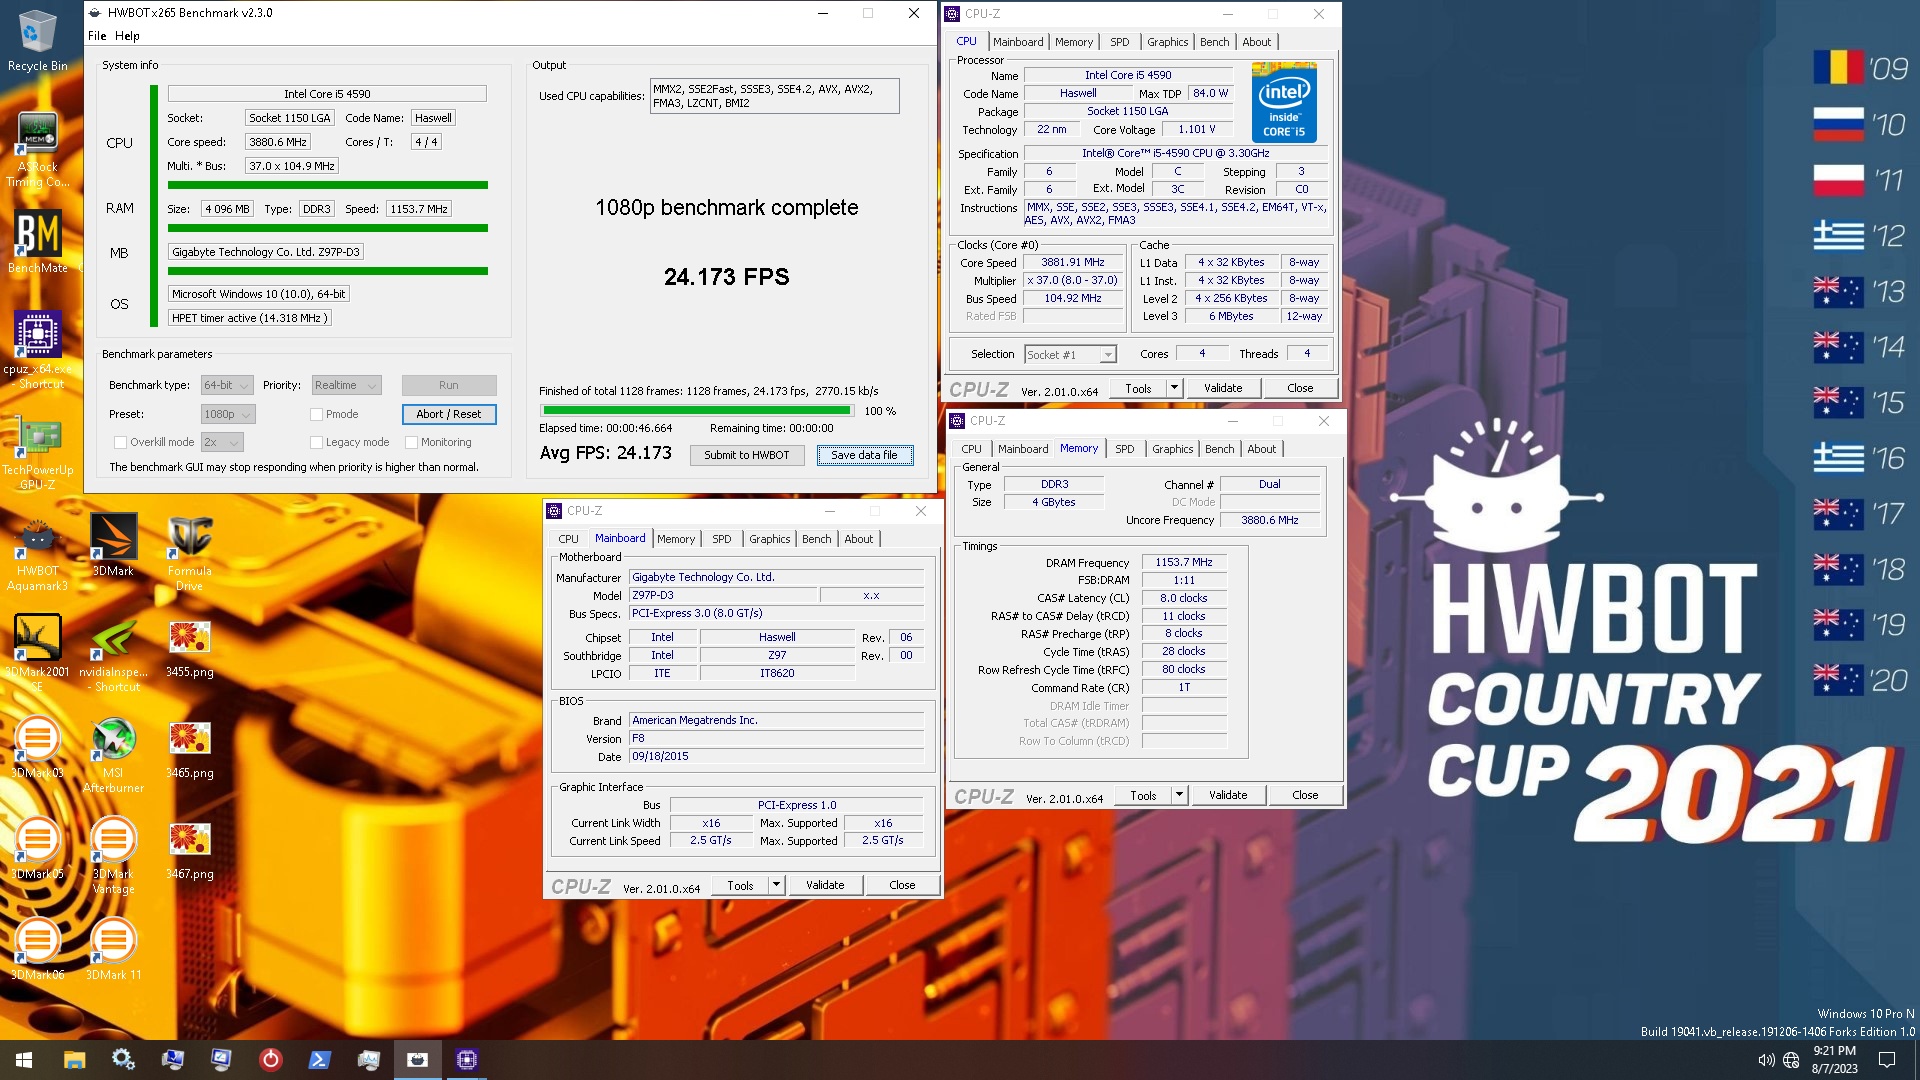The image size is (1920, 1080).
Task: Open the Priority Realtime dropdown
Action: [346, 385]
